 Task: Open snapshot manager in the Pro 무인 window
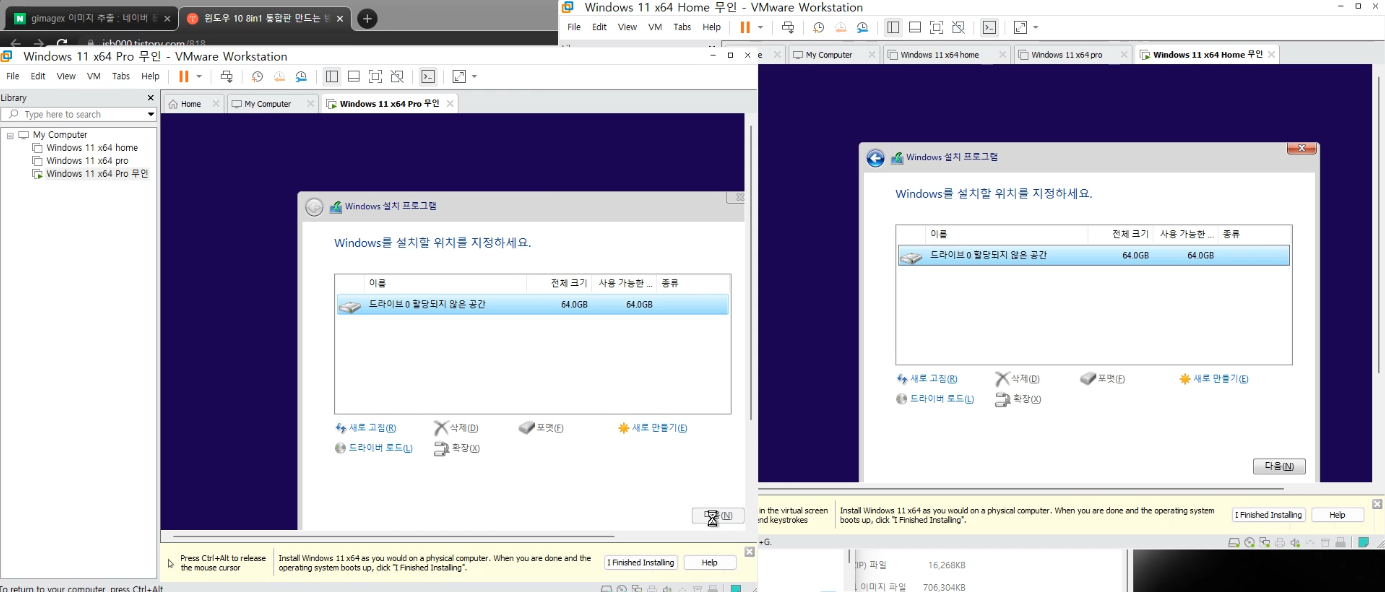(301, 76)
